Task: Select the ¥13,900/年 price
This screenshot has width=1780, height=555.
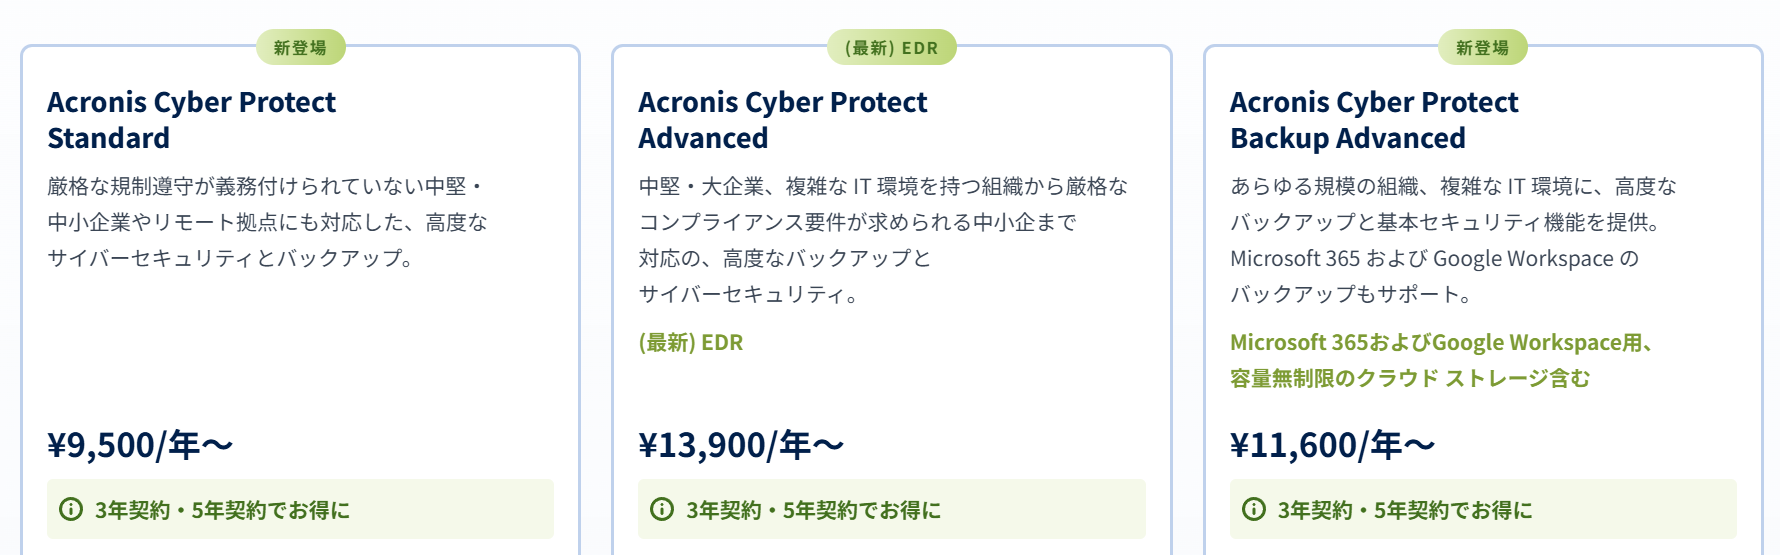Action: 741,445
